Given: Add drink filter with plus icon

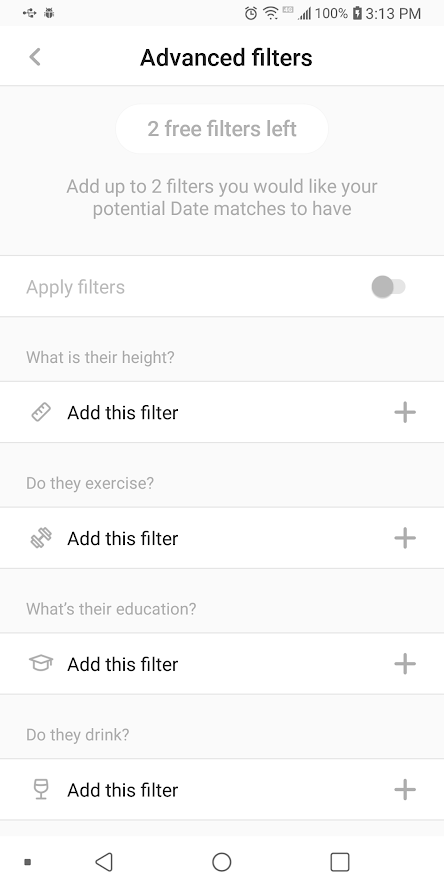Looking at the screenshot, I should point(405,789).
